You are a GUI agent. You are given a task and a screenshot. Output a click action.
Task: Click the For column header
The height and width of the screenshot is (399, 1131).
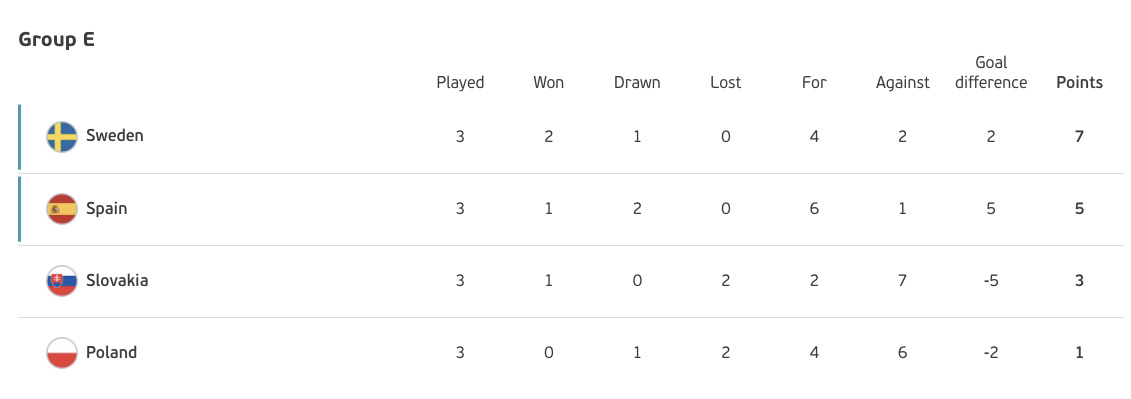(814, 83)
